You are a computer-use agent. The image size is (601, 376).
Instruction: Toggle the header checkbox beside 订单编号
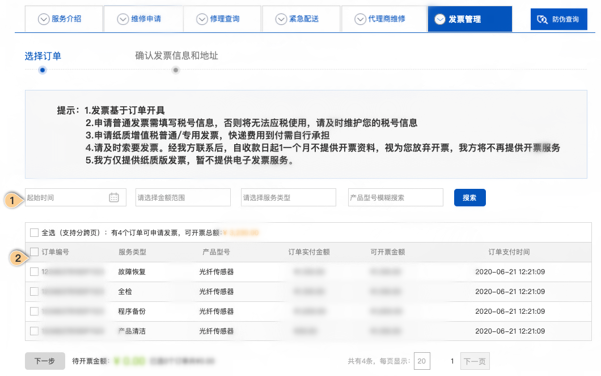click(x=34, y=252)
